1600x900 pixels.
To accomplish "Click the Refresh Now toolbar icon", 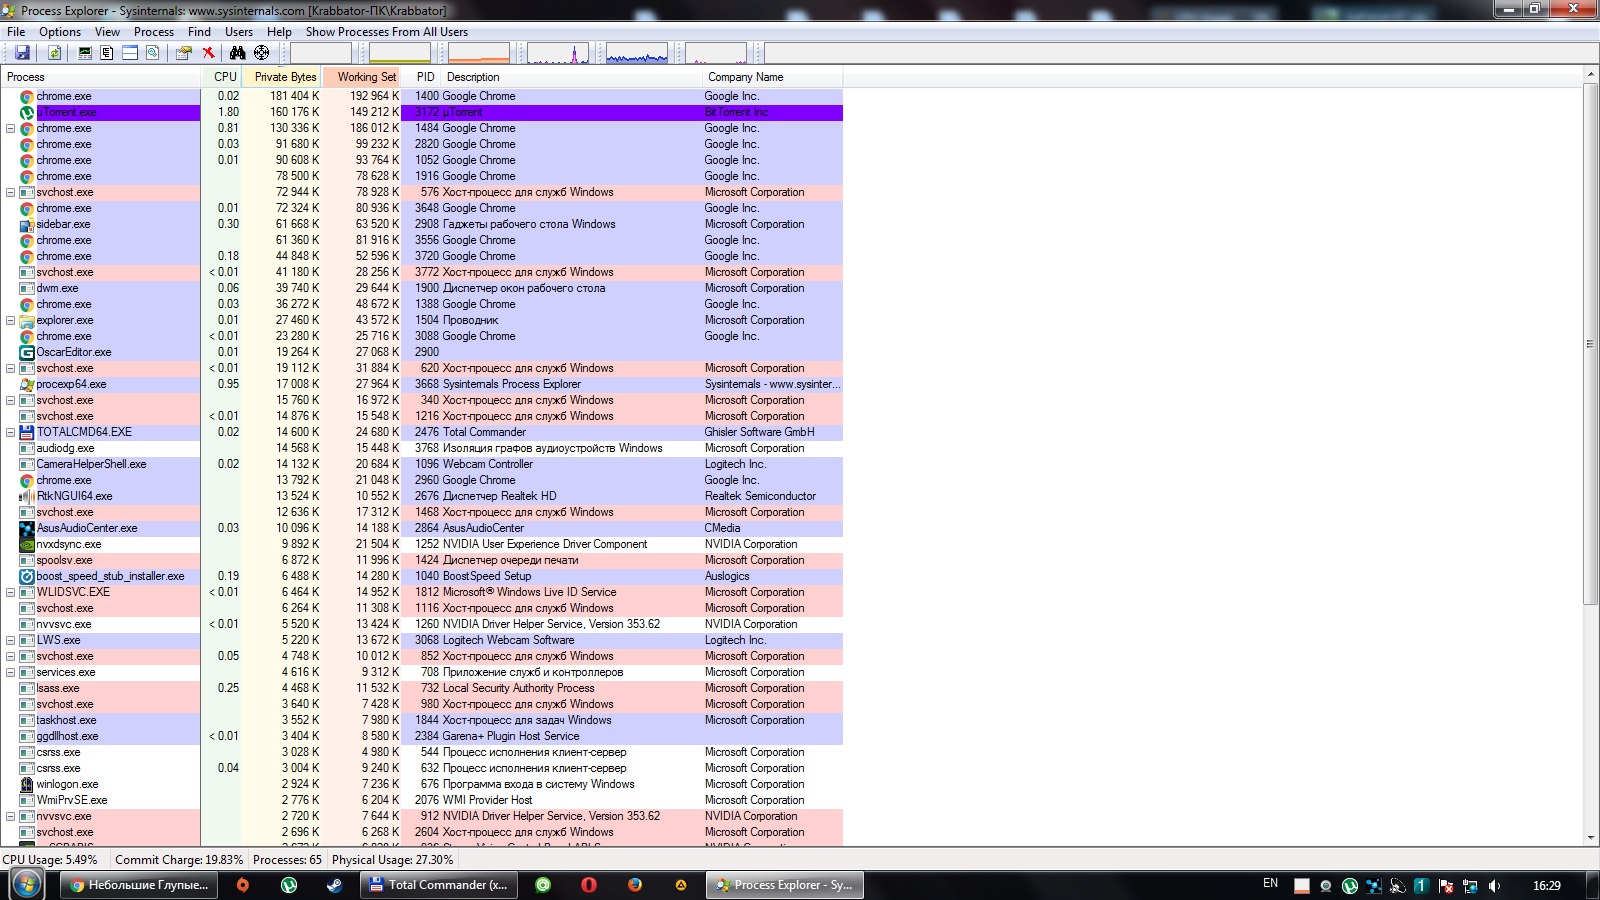I will tap(54, 53).
